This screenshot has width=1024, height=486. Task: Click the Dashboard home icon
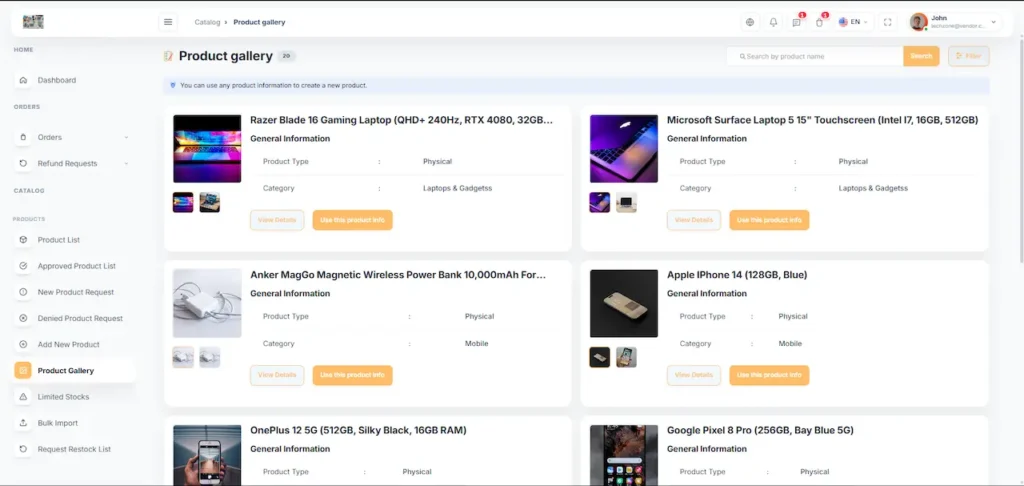pyautogui.click(x=24, y=80)
